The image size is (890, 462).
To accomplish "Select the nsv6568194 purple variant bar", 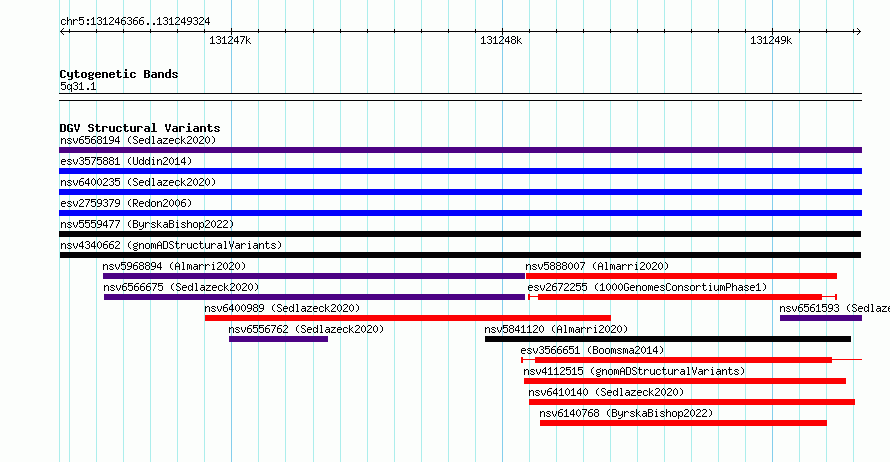I will click(x=460, y=150).
